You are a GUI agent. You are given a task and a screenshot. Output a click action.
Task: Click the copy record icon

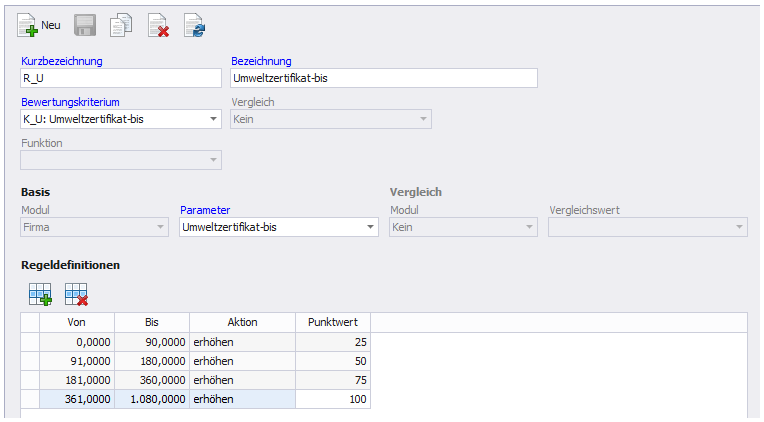pyautogui.click(x=121, y=25)
